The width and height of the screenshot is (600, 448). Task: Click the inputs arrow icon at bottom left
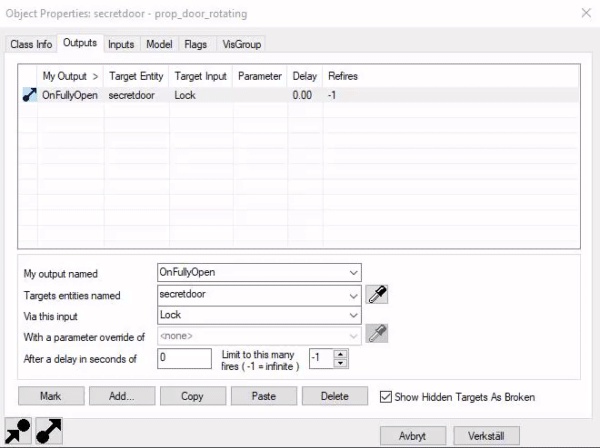18,431
